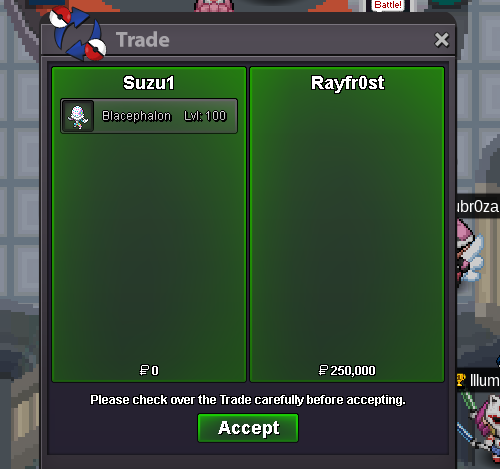The width and height of the screenshot is (500, 469).
Task: Click Suzu1's 0 money offer
Action: (x=149, y=370)
